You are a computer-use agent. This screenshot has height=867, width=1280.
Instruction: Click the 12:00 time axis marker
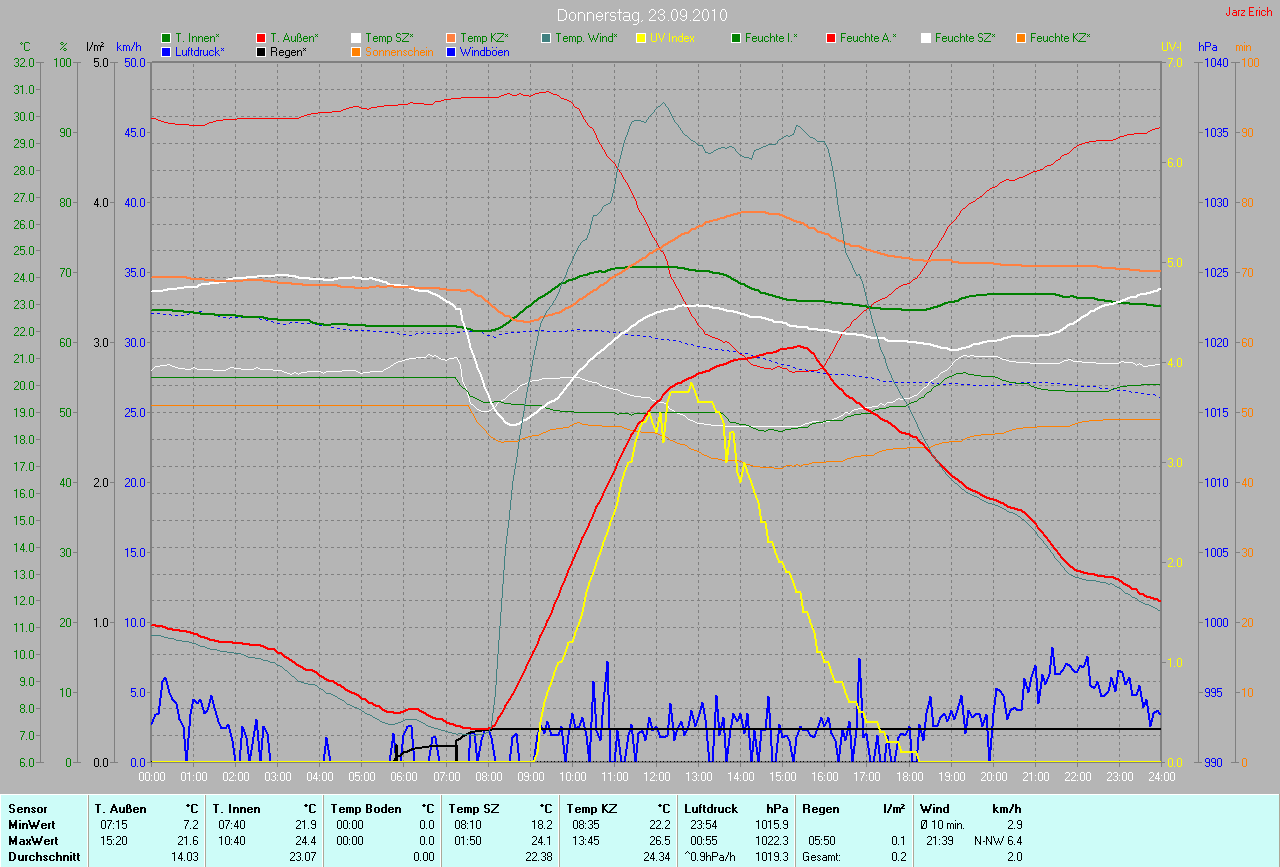click(x=656, y=776)
